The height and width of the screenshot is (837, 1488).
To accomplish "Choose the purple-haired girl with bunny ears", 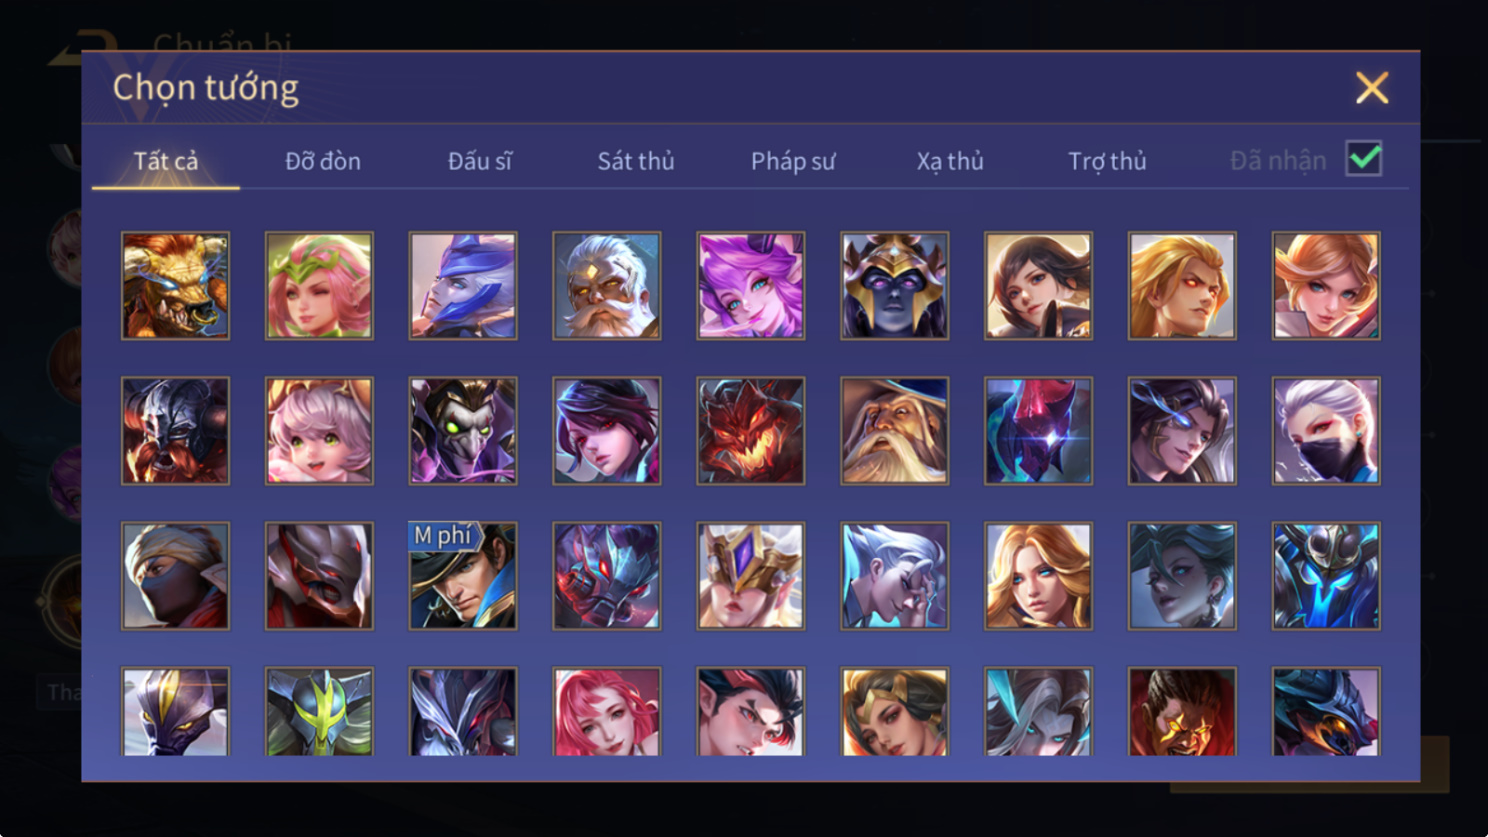I will pyautogui.click(x=751, y=286).
